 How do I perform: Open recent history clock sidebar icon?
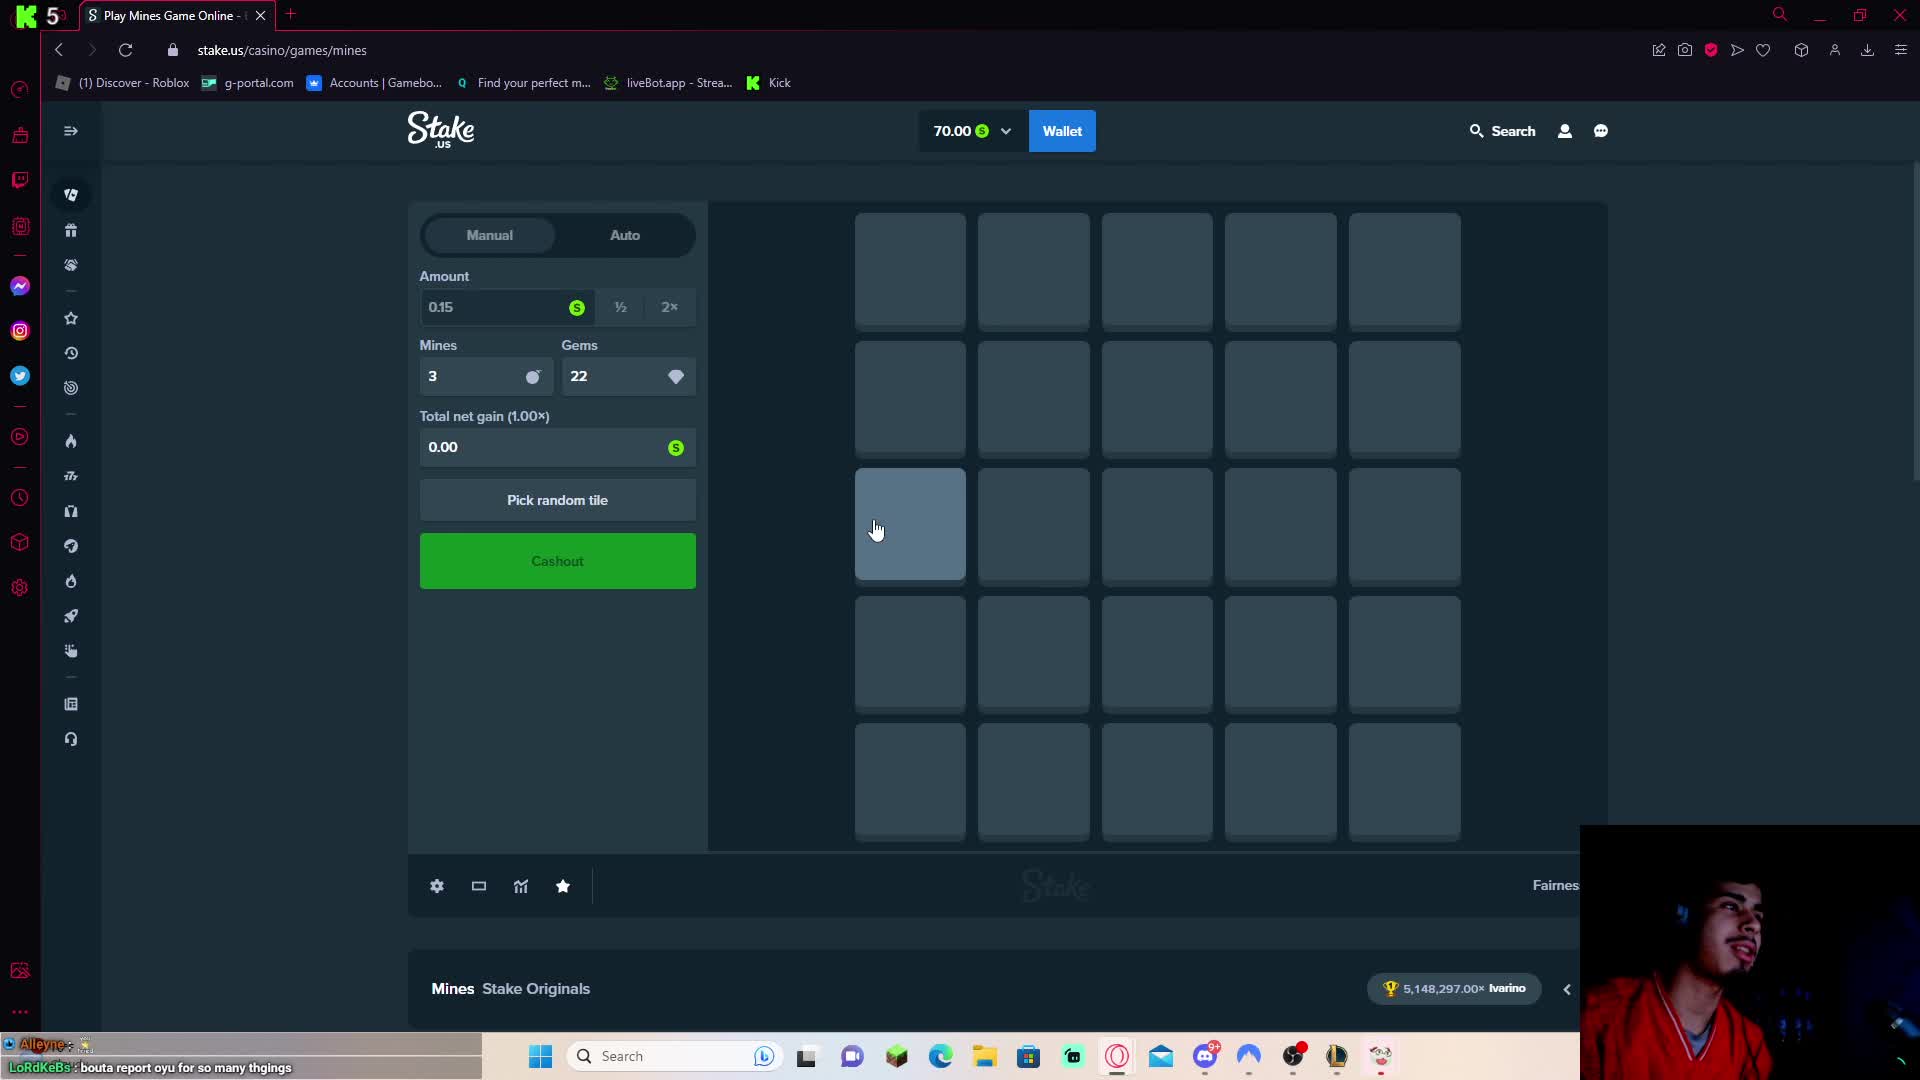tap(71, 353)
